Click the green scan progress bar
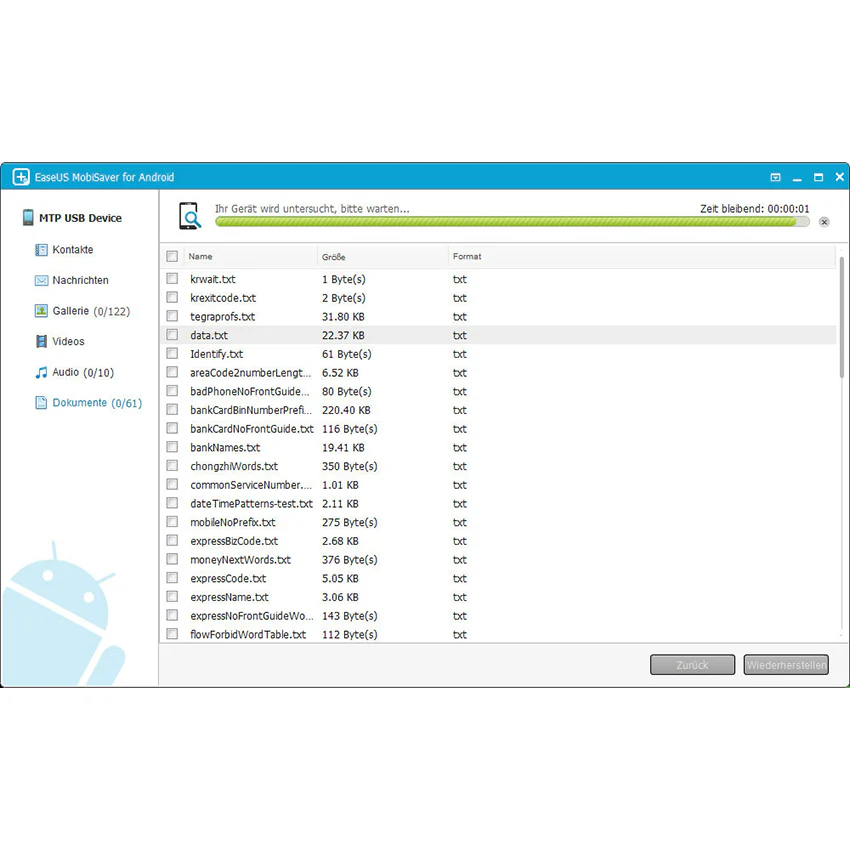The height and width of the screenshot is (850, 850). point(512,222)
